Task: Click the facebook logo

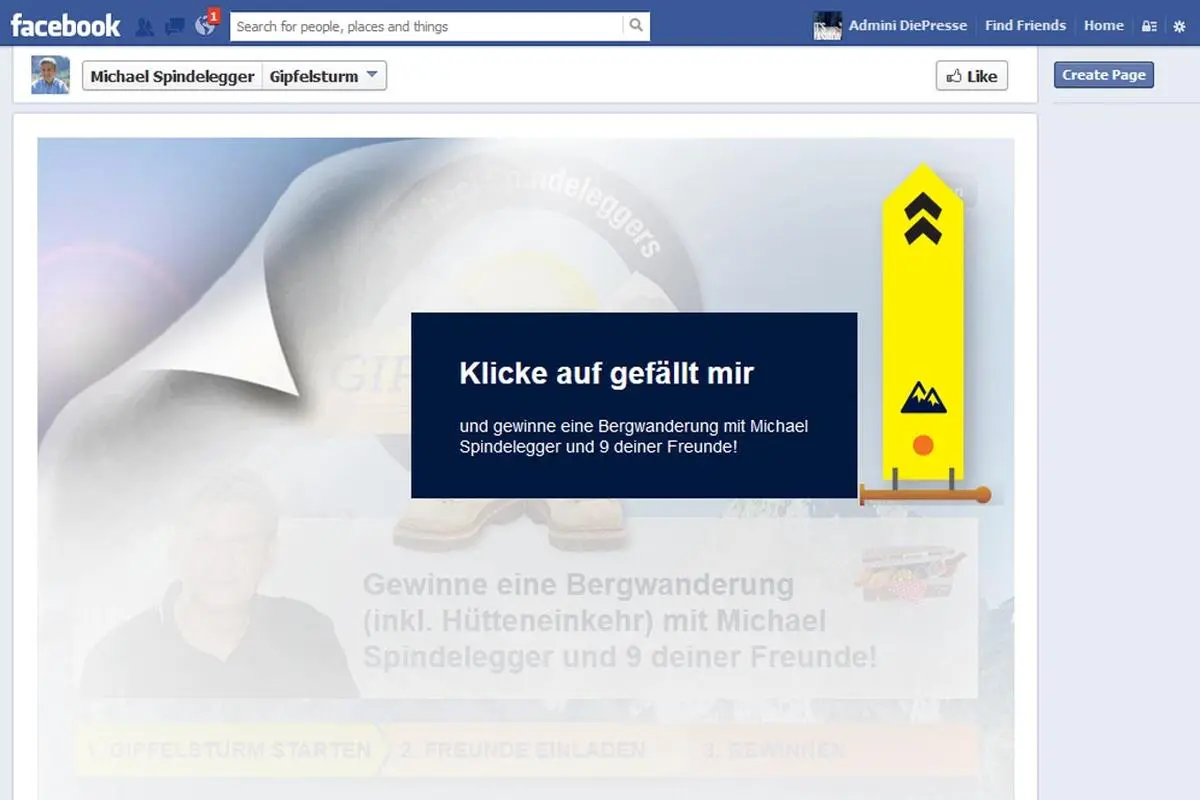Action: (x=63, y=25)
